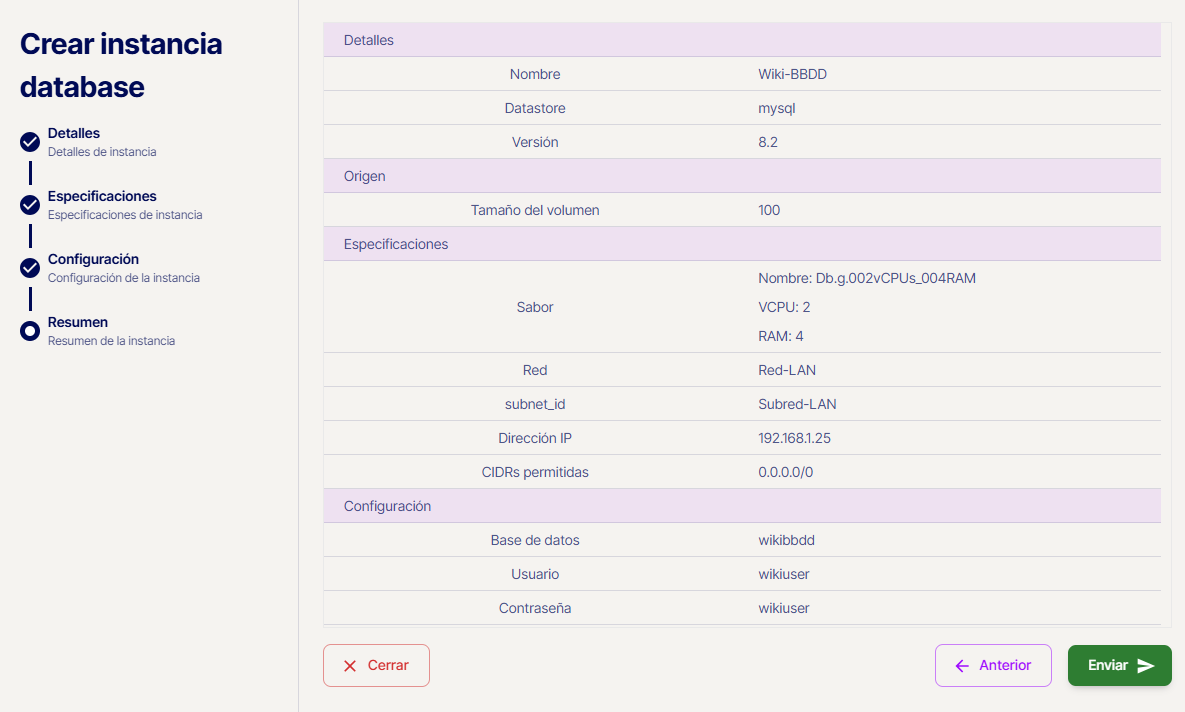This screenshot has width=1185, height=712.
Task: Click the paper plane icon in Enviar
Action: pyautogui.click(x=1146, y=666)
